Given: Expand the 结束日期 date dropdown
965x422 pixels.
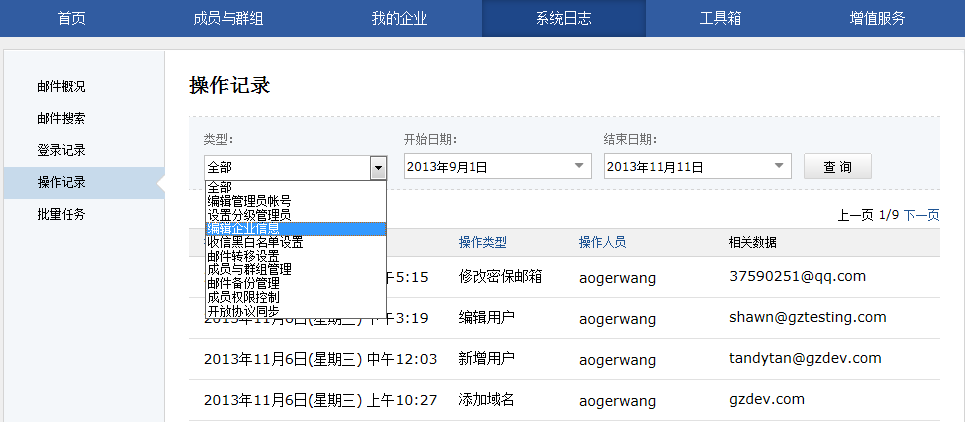Looking at the screenshot, I should [x=779, y=167].
